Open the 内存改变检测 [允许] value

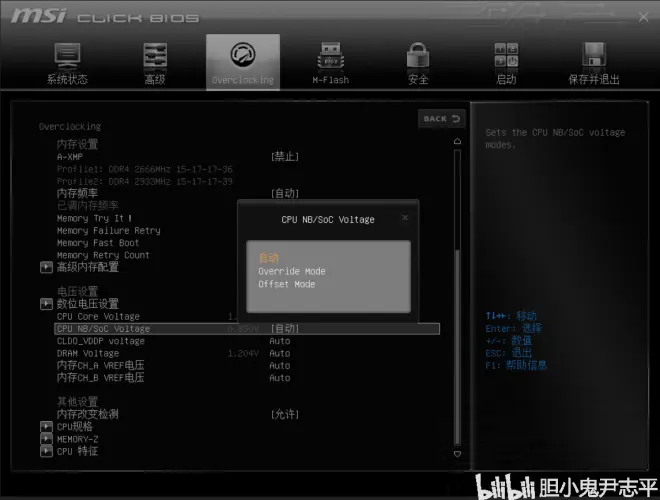(x=285, y=414)
